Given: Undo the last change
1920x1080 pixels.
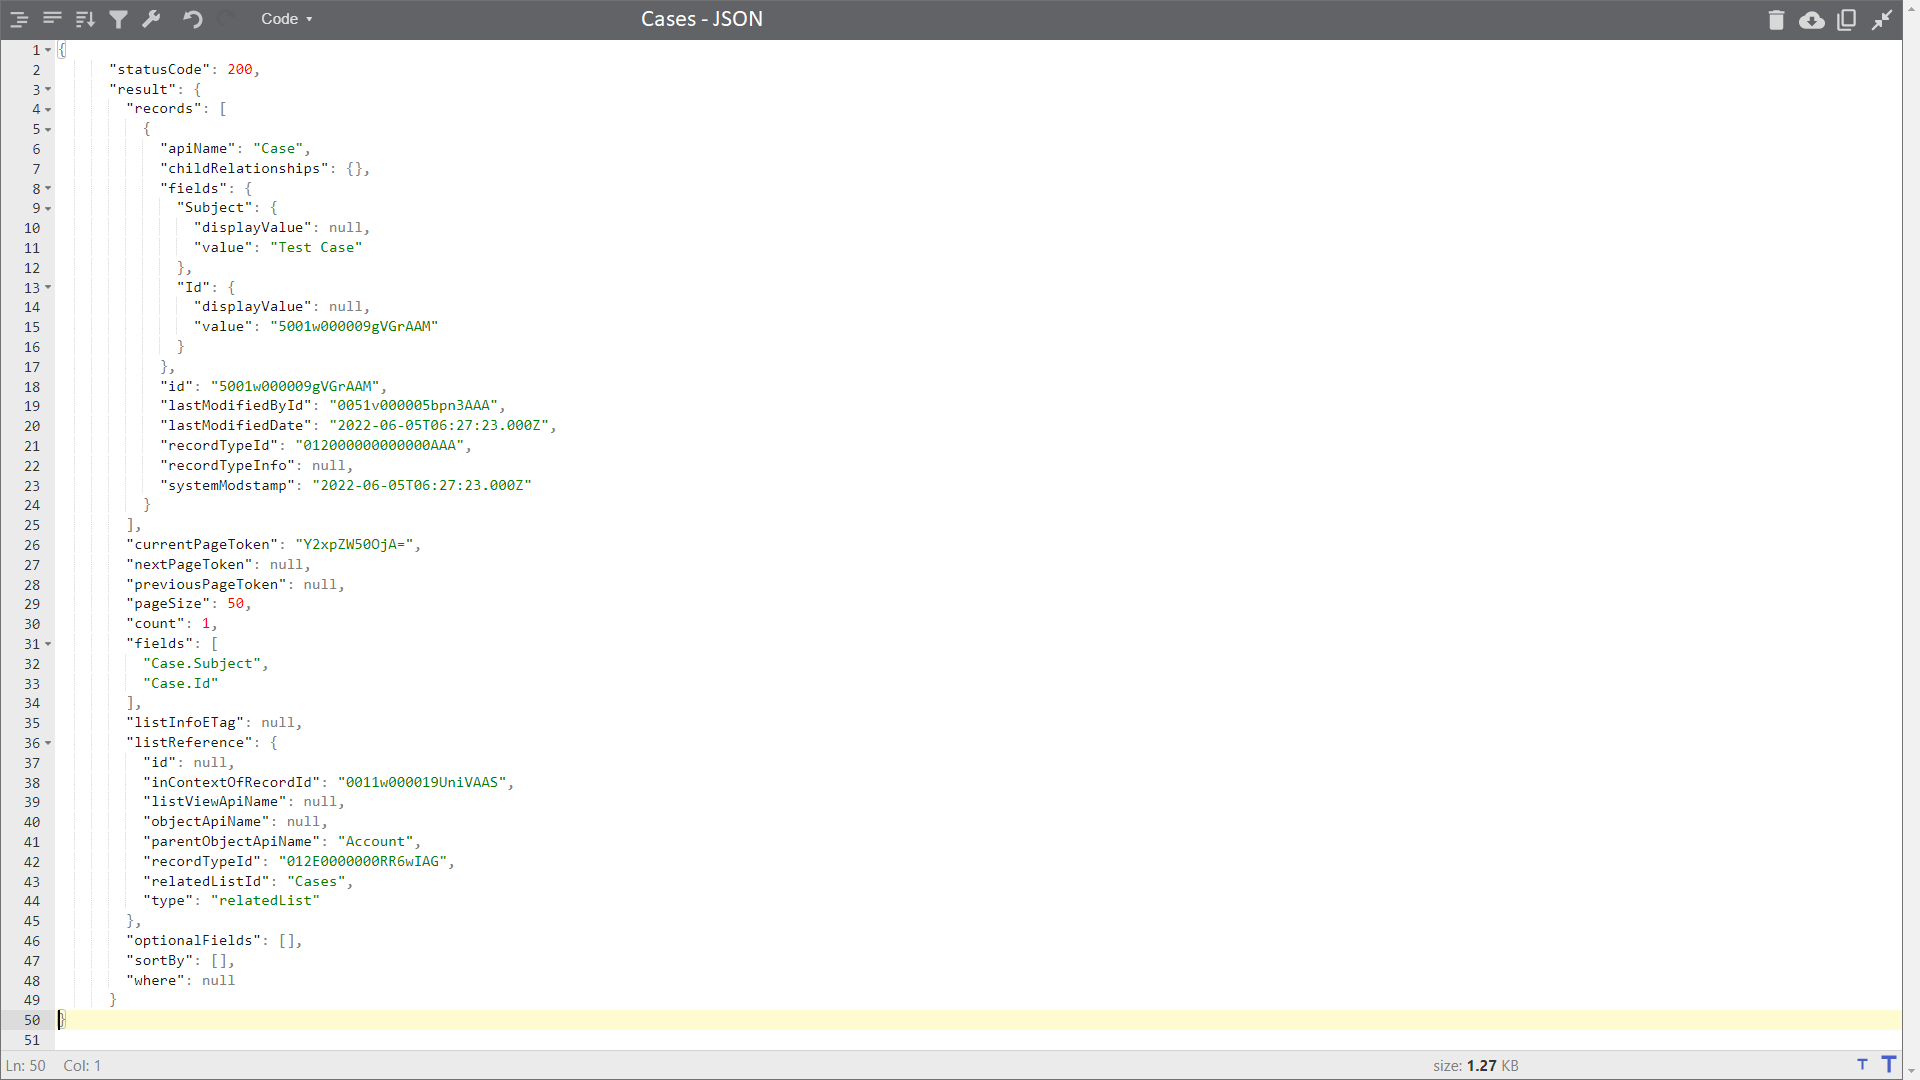Looking at the screenshot, I should pos(192,19).
